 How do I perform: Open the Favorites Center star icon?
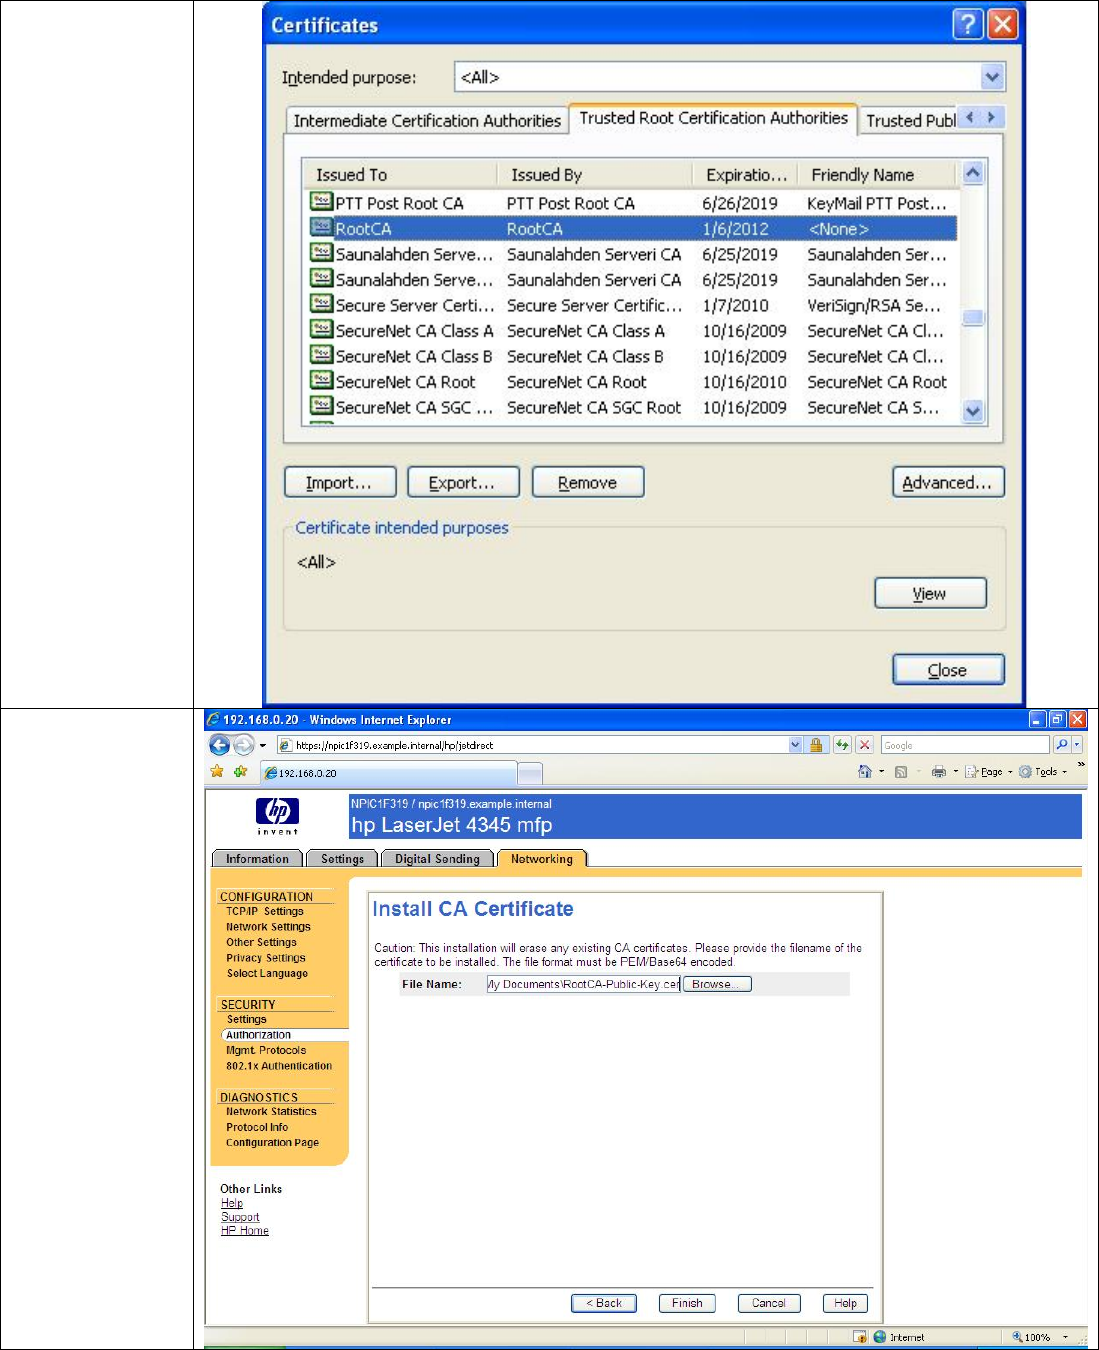[217, 772]
